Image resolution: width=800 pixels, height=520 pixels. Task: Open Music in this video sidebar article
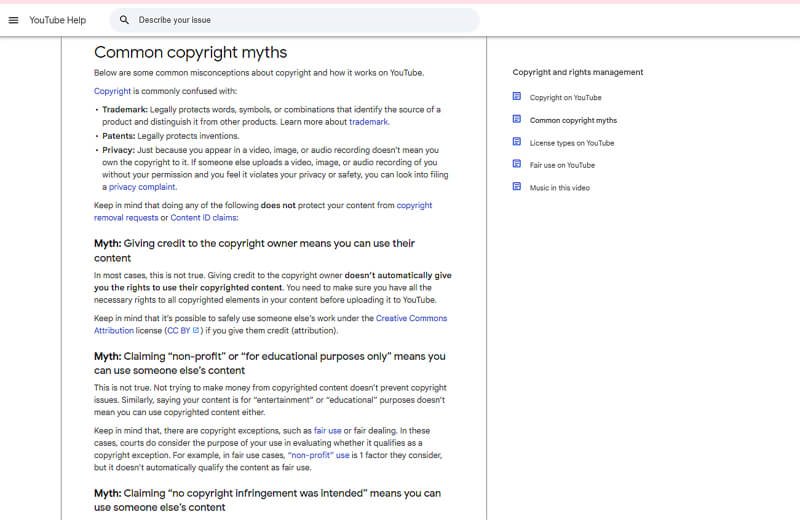(x=560, y=188)
